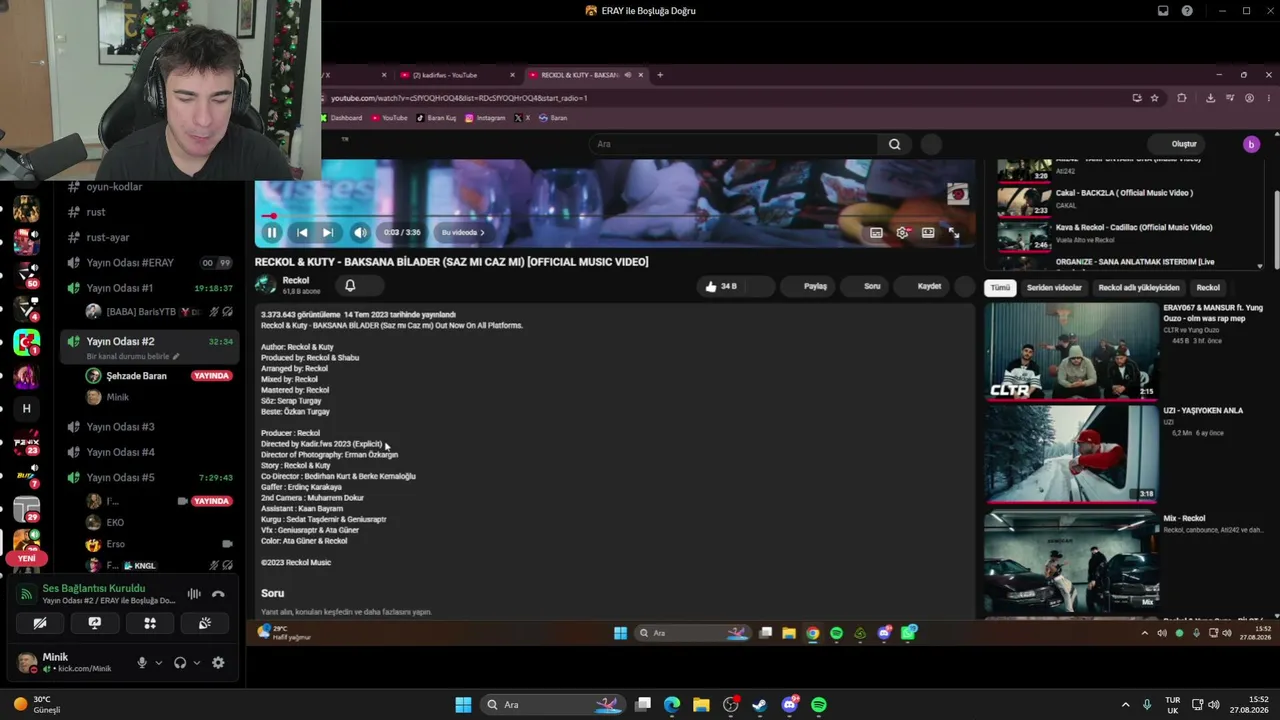Focus the YouTube search box labeled Ara
This screenshot has height=720, width=1280.
(x=735, y=144)
